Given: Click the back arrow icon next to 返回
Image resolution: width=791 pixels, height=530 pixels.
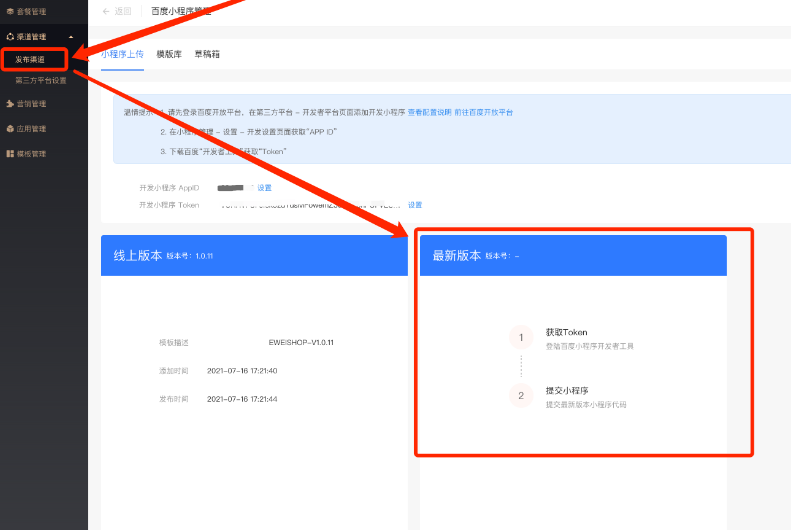Looking at the screenshot, I should click(106, 11).
